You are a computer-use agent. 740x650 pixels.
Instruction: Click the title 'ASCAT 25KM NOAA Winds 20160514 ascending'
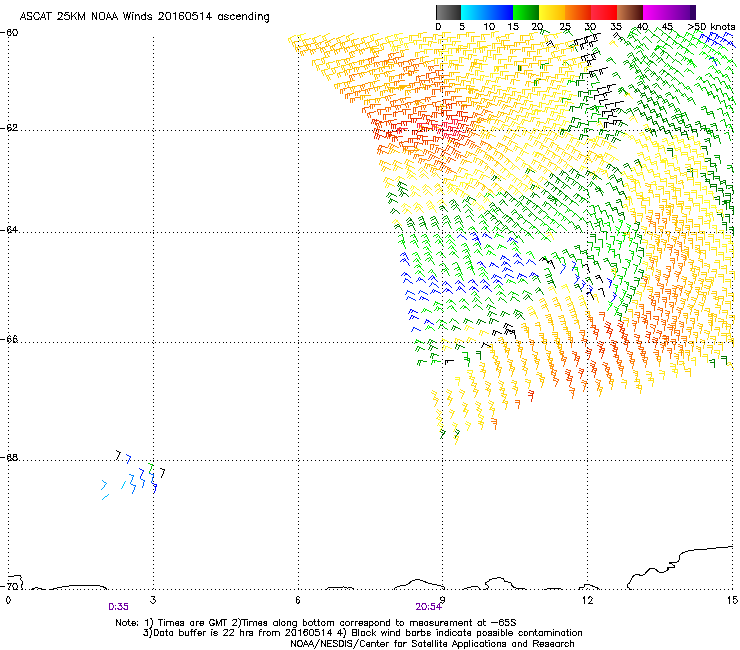tap(144, 17)
